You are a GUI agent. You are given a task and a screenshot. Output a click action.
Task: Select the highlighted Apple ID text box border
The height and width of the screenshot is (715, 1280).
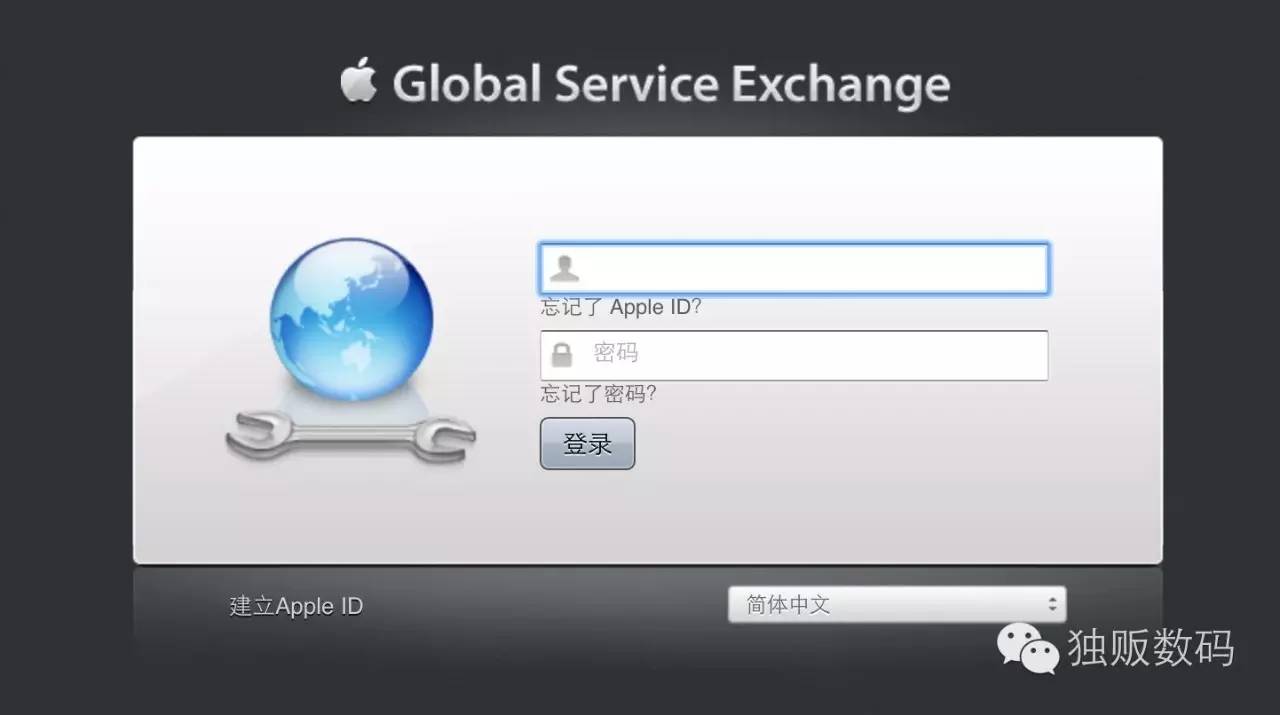793,243
